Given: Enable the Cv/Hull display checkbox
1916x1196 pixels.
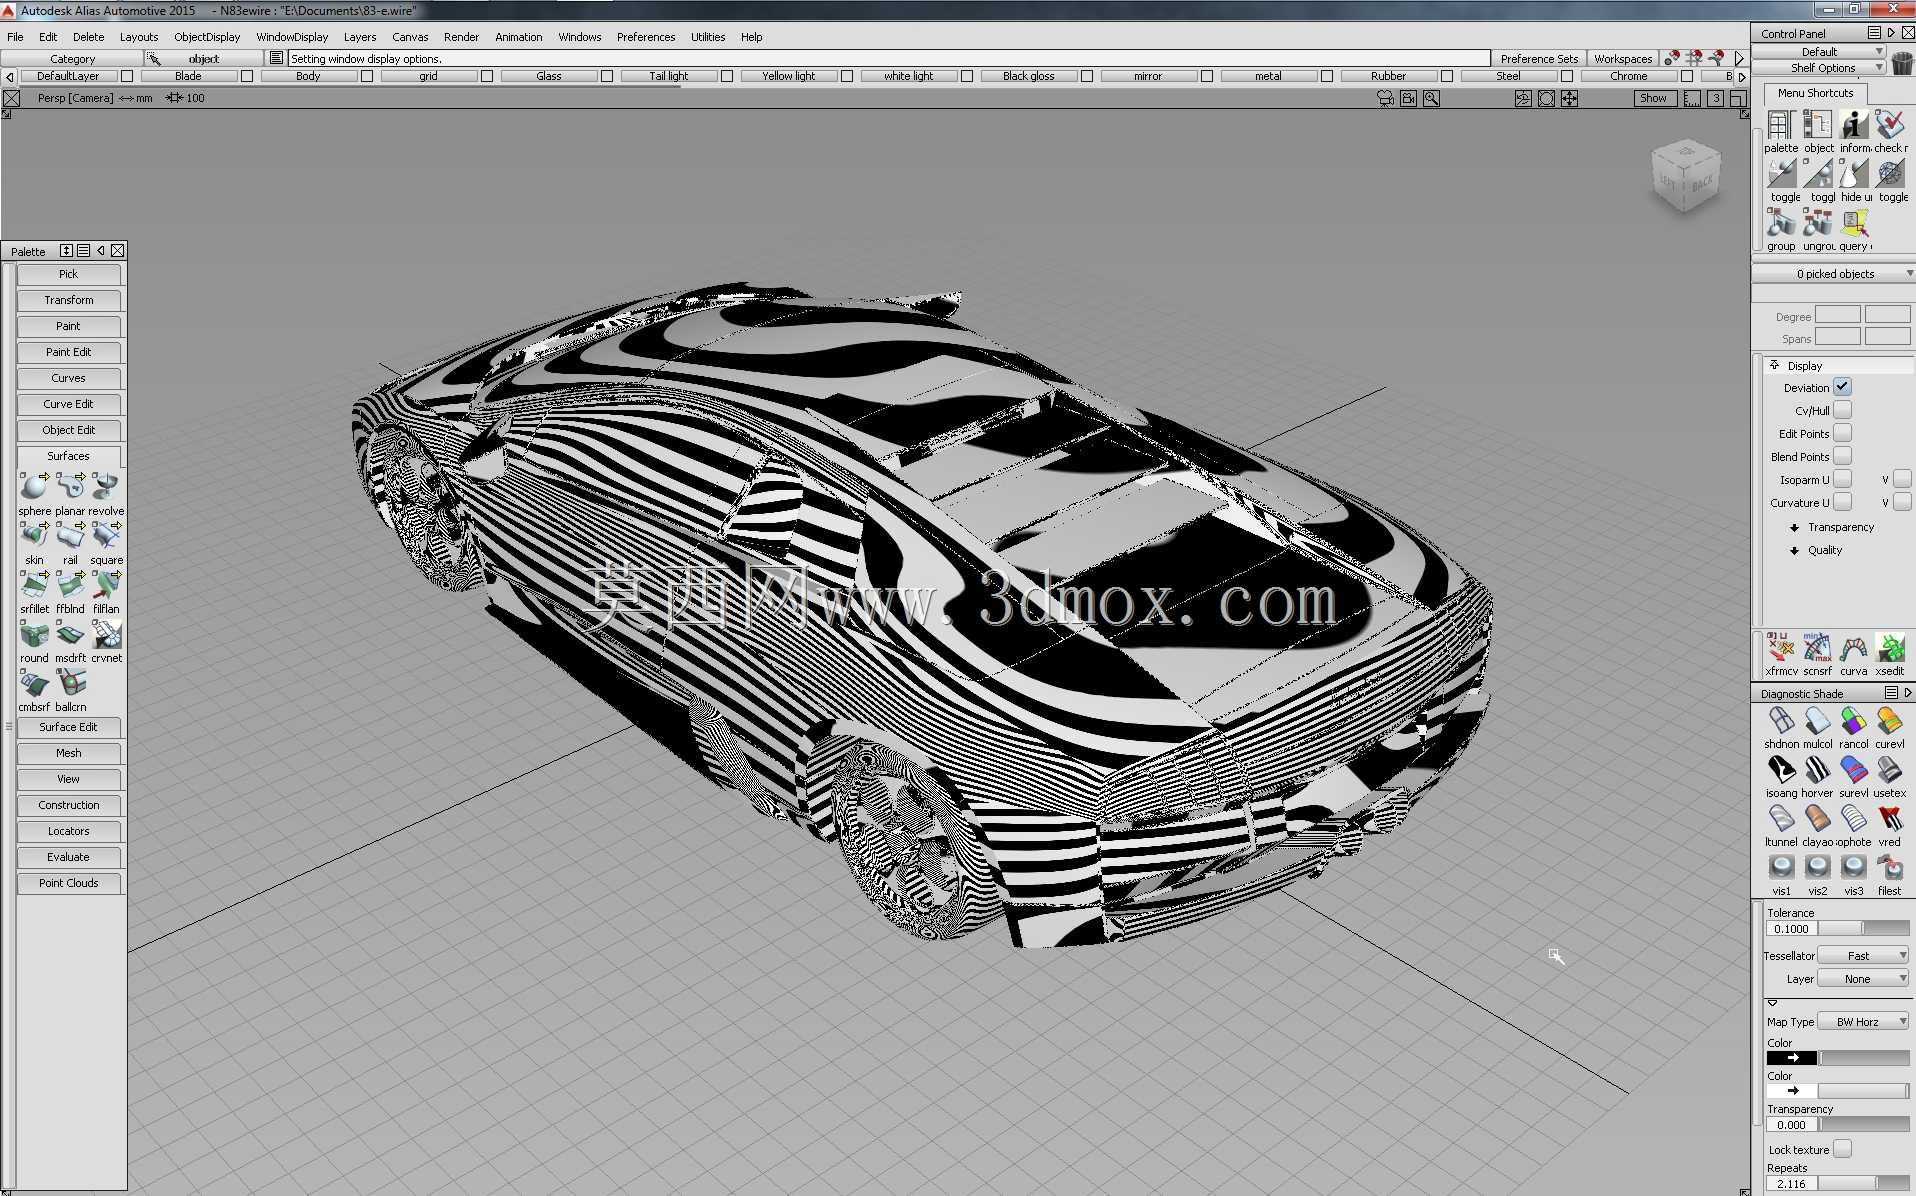Looking at the screenshot, I should coord(1842,410).
